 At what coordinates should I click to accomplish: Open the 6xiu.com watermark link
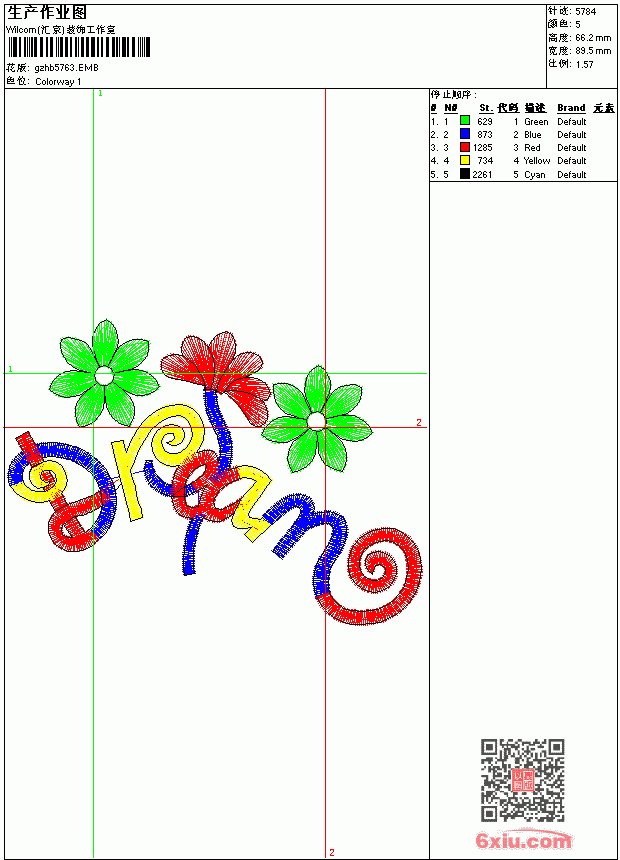524,841
